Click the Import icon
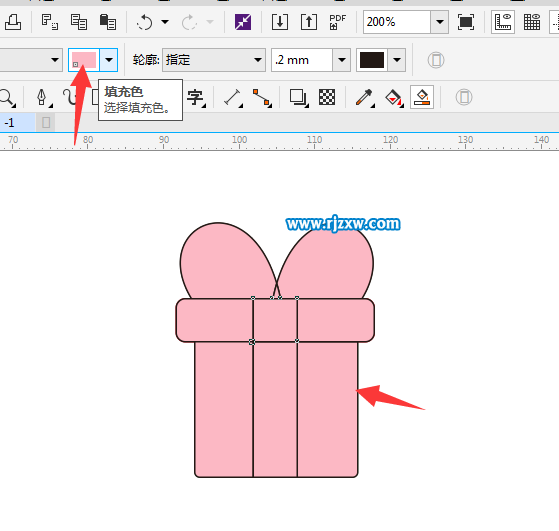Image resolution: width=559 pixels, height=531 pixels. [280, 22]
